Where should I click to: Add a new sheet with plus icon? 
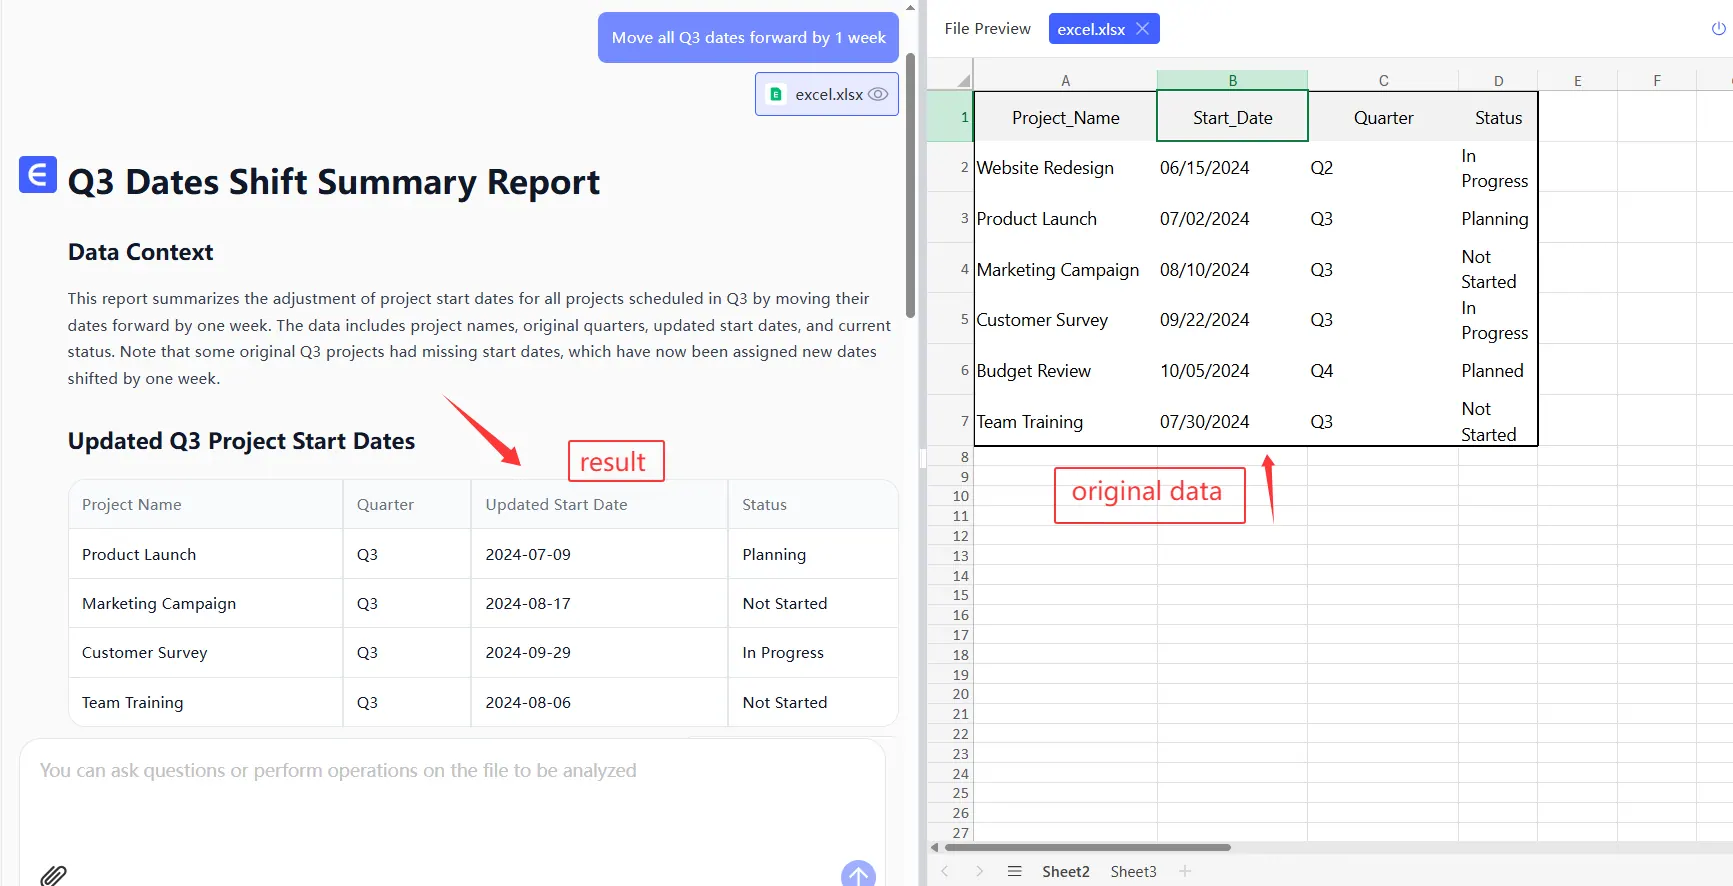(1185, 871)
